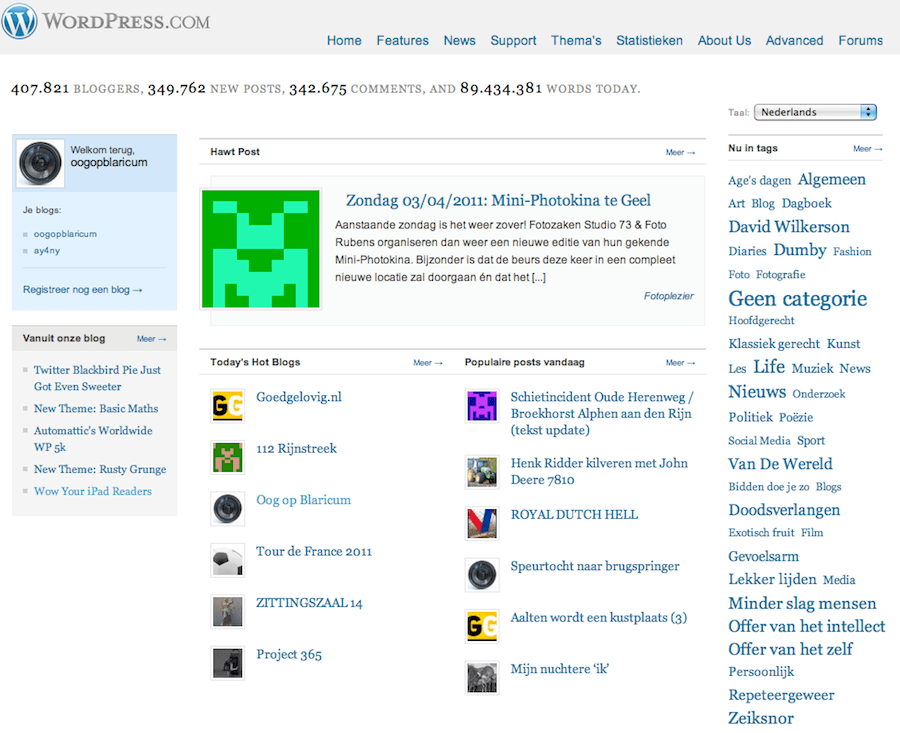This screenshot has height=733, width=900.
Task: Click the oogopblaricum camera lens avatar
Action: click(x=41, y=163)
